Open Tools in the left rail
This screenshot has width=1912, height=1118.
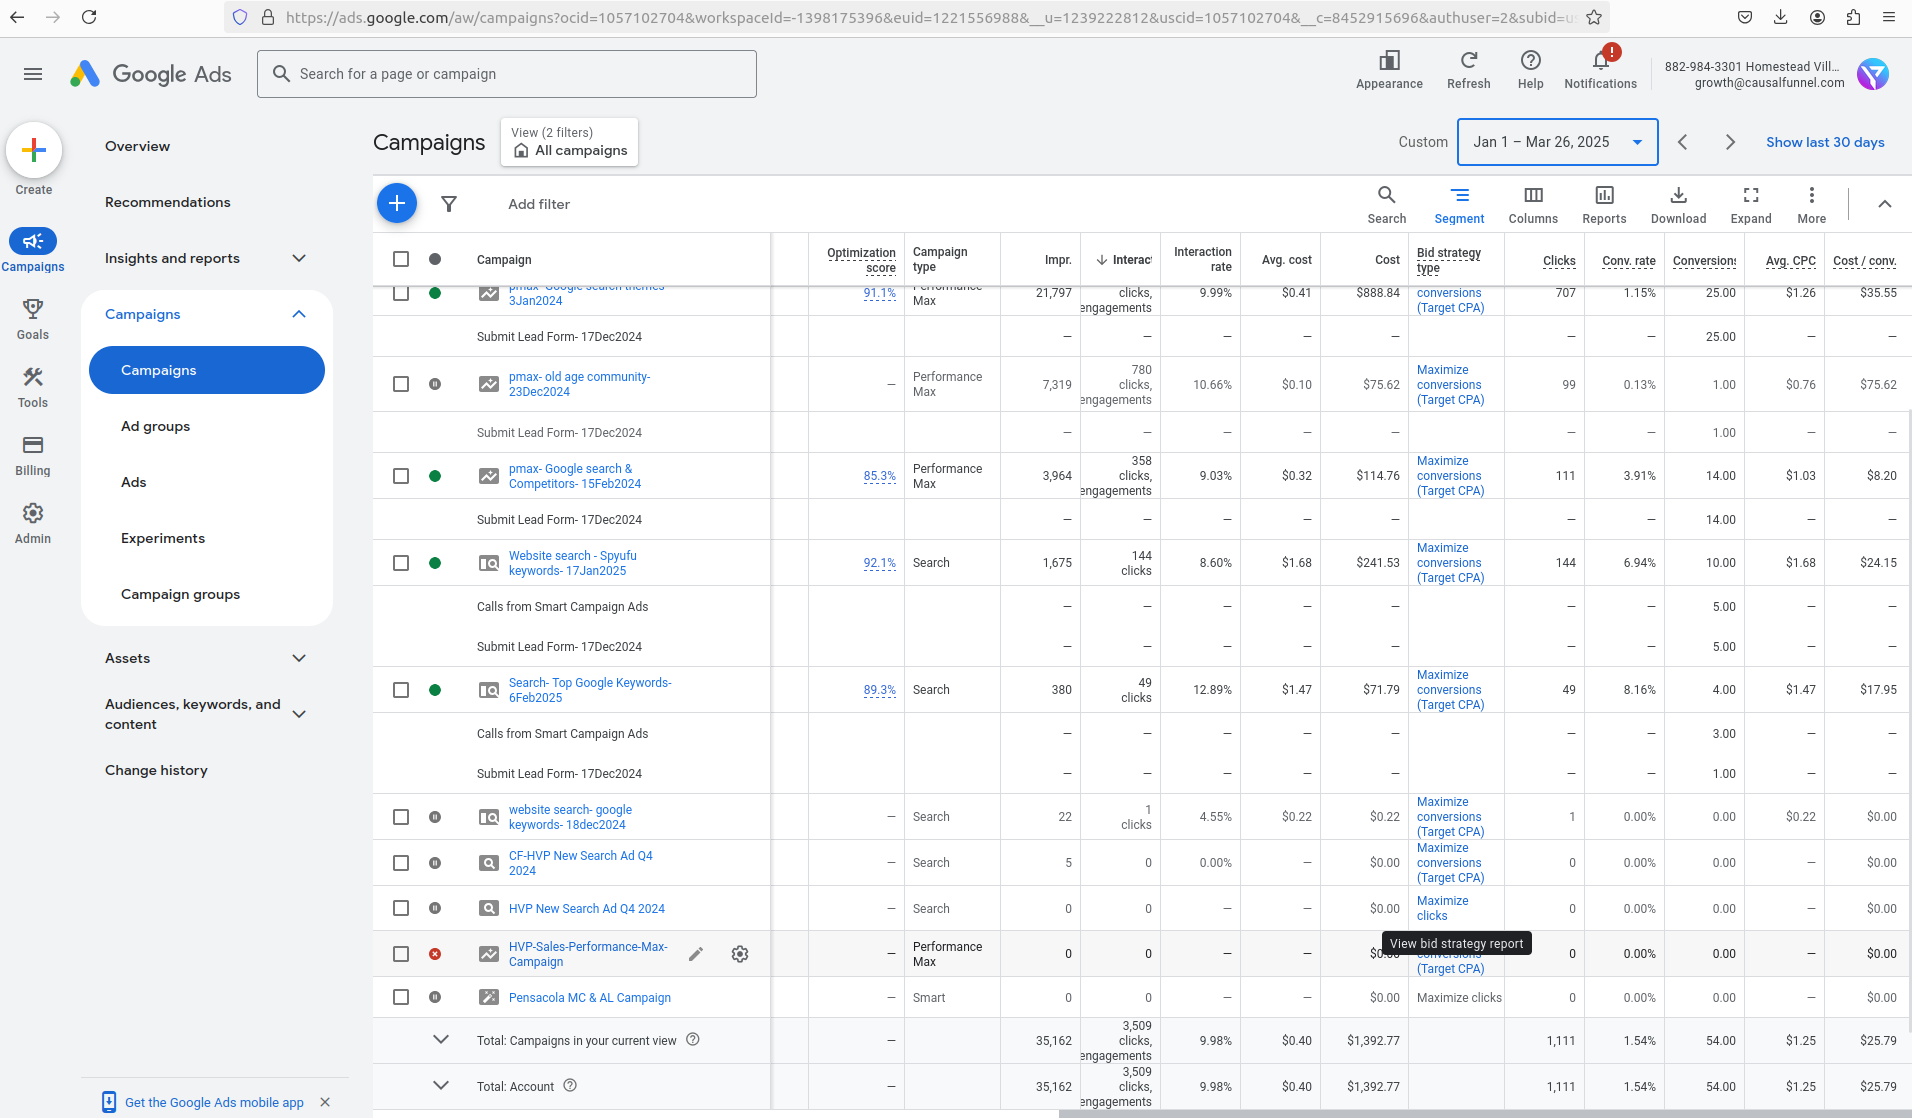pos(33,388)
